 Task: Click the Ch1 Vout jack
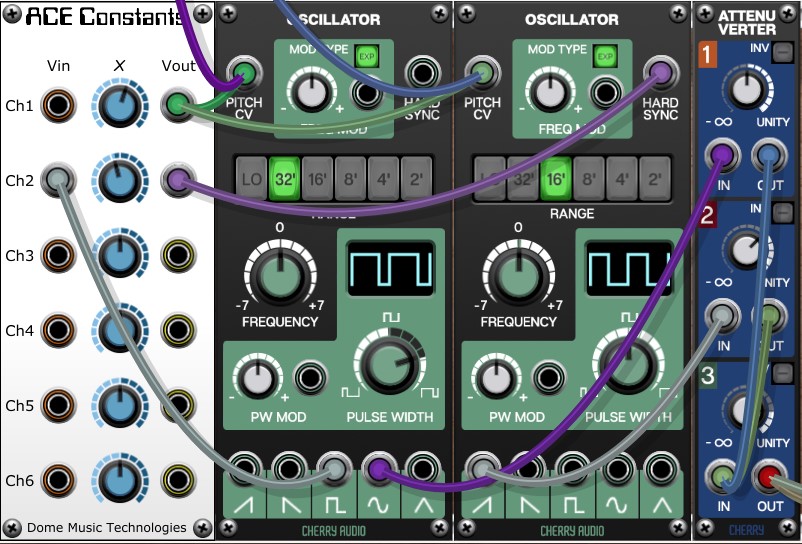[x=177, y=105]
